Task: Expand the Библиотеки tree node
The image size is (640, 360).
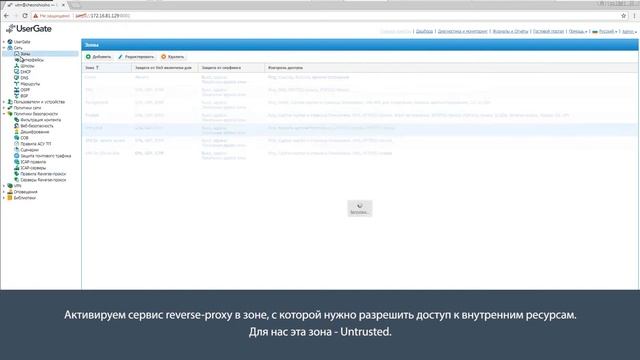Action: click(4, 198)
